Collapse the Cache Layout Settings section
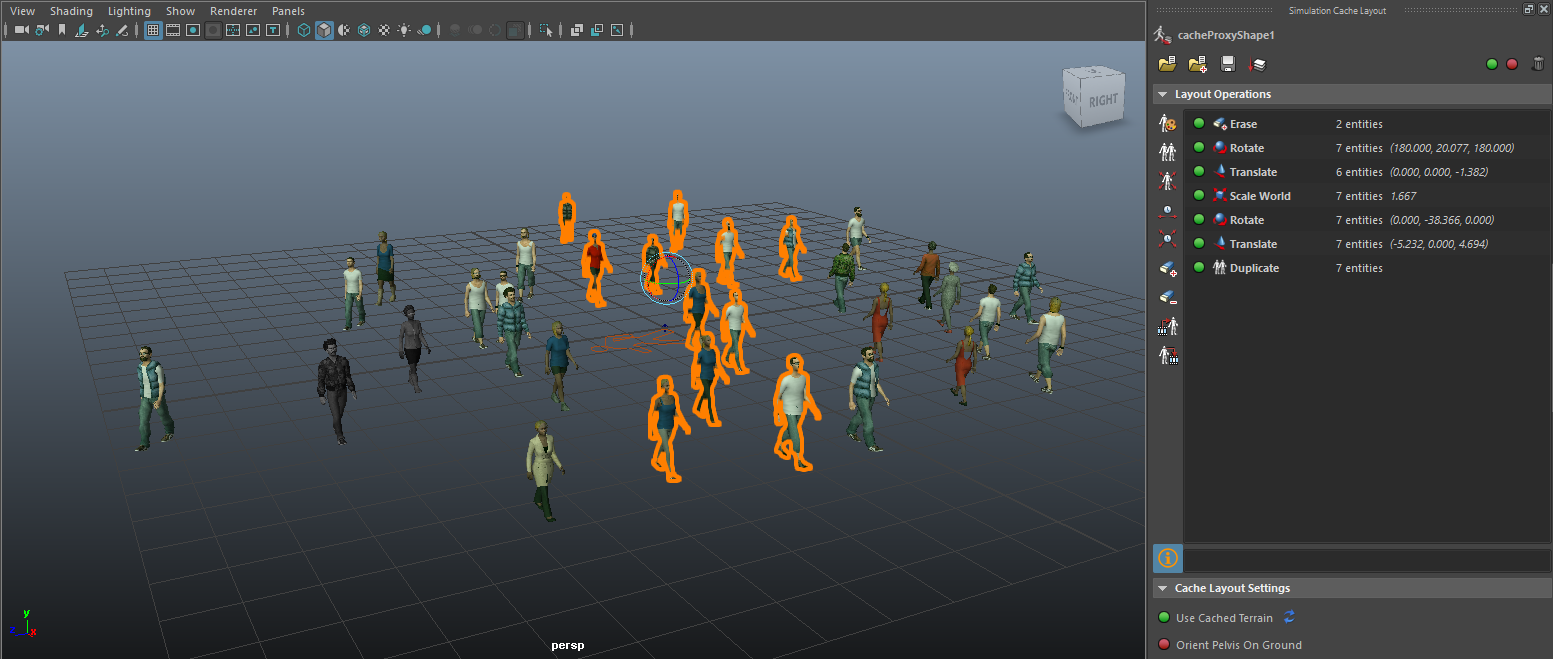This screenshot has width=1553, height=659. [1162, 588]
